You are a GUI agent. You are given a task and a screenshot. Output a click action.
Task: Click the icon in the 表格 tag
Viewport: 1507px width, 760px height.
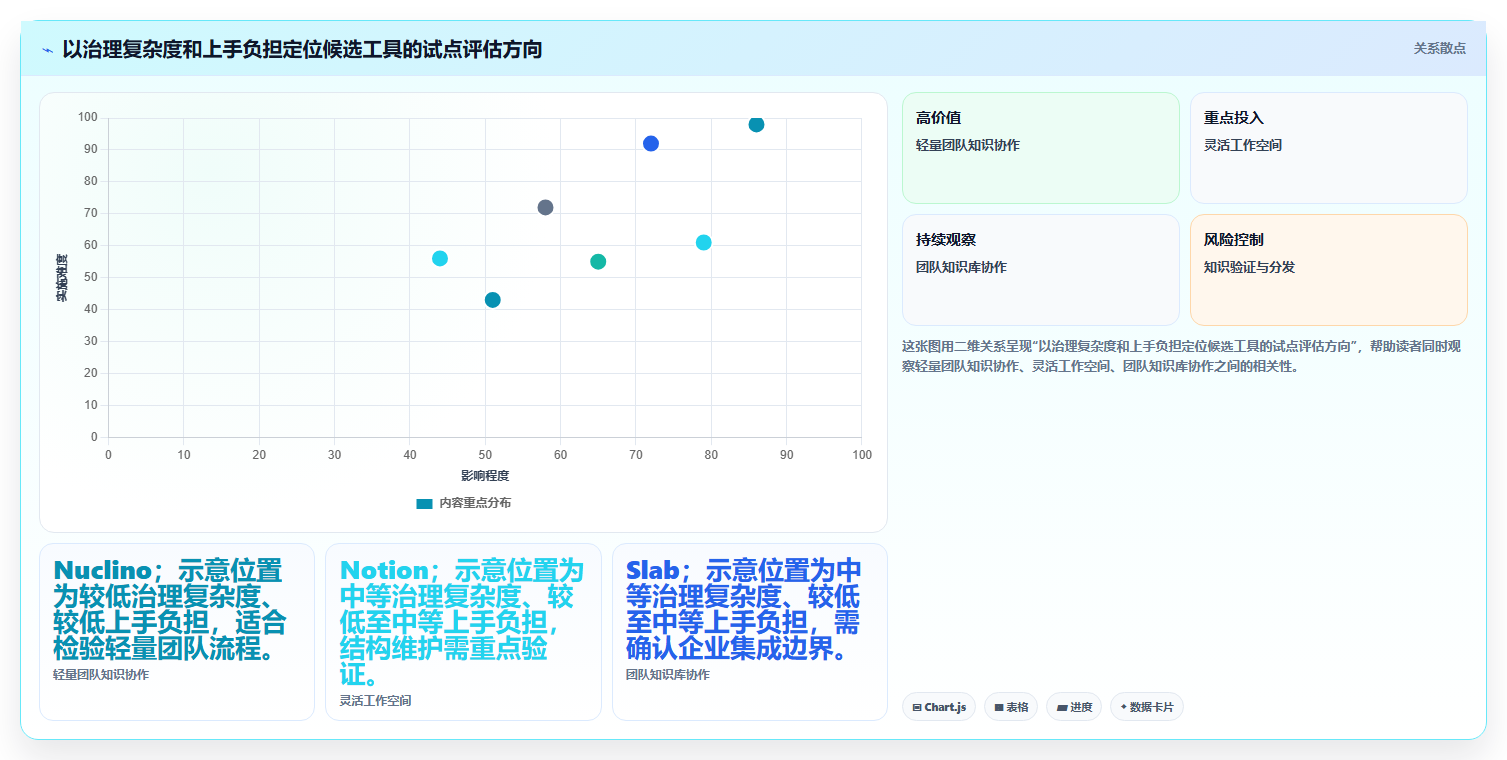(999, 707)
